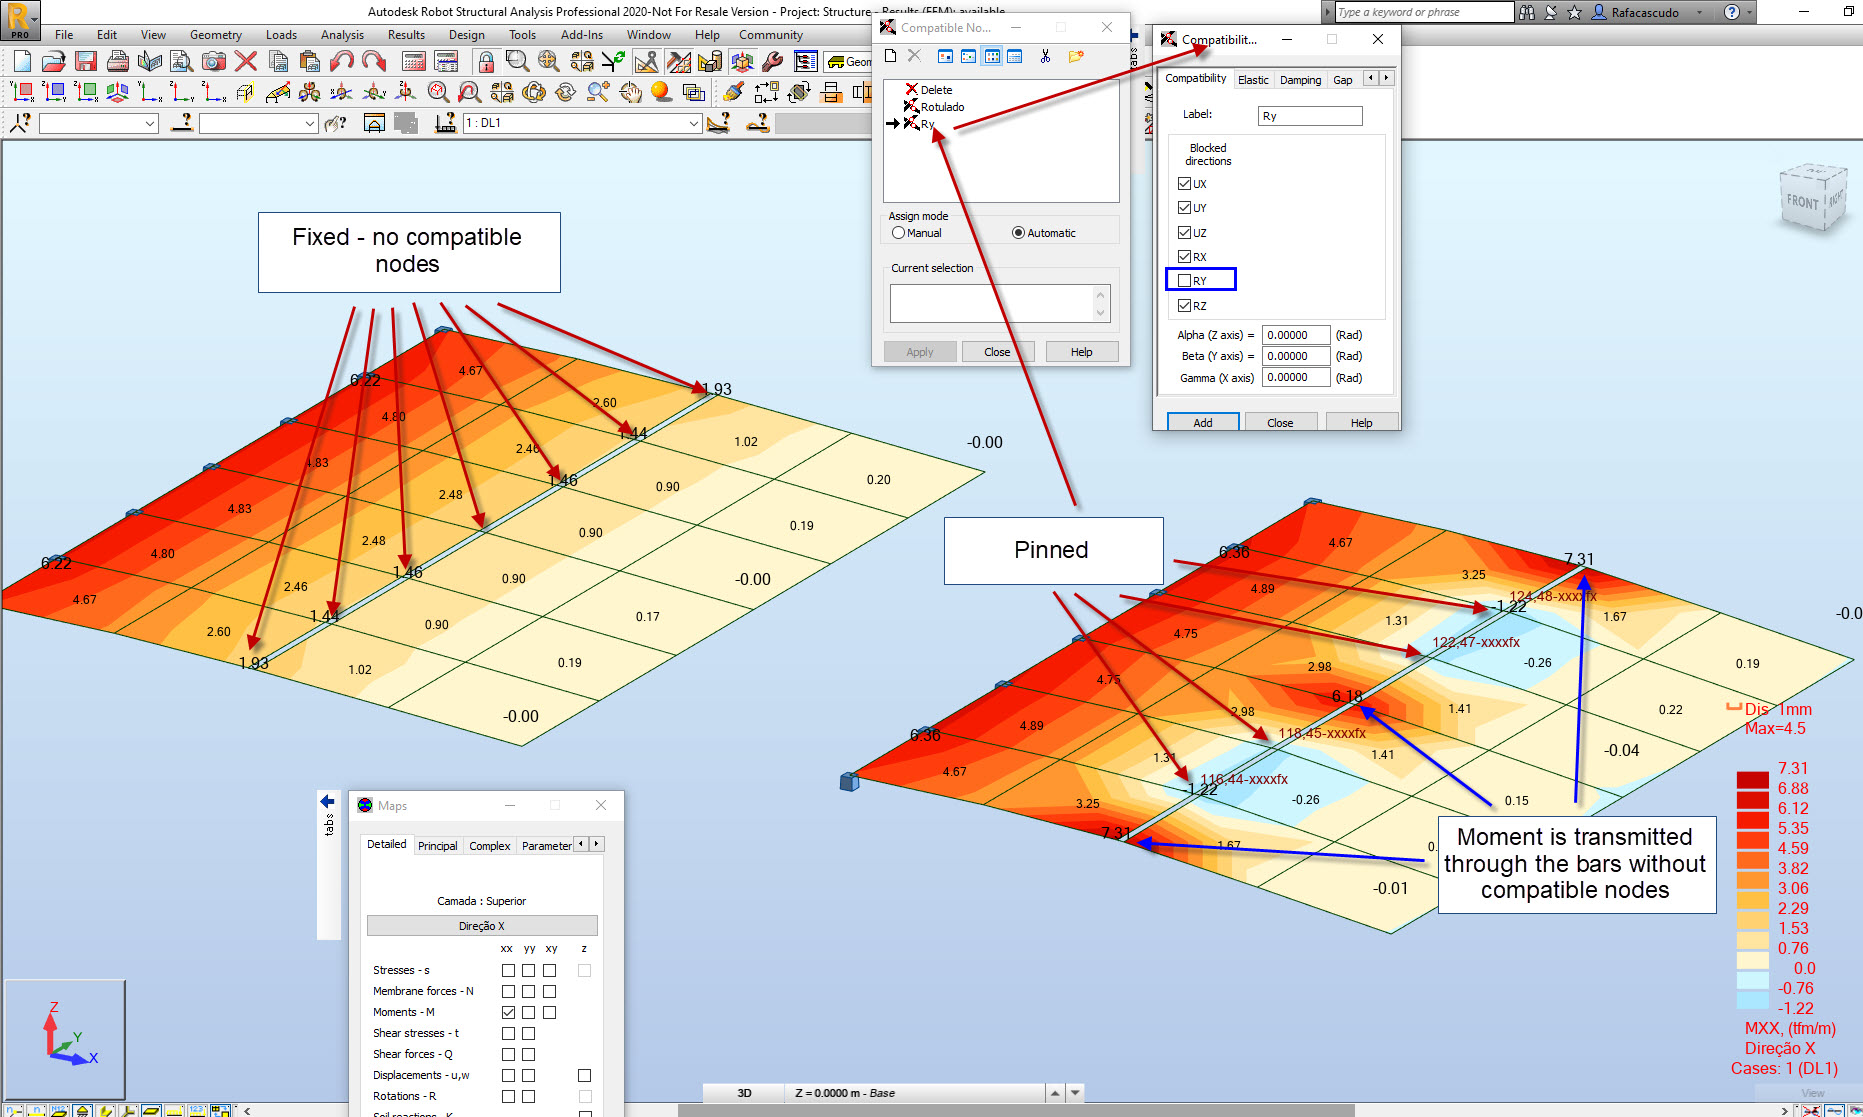Viewport: 1863px width, 1117px height.
Task: Select the Manual assign mode radio button
Action: (x=898, y=233)
